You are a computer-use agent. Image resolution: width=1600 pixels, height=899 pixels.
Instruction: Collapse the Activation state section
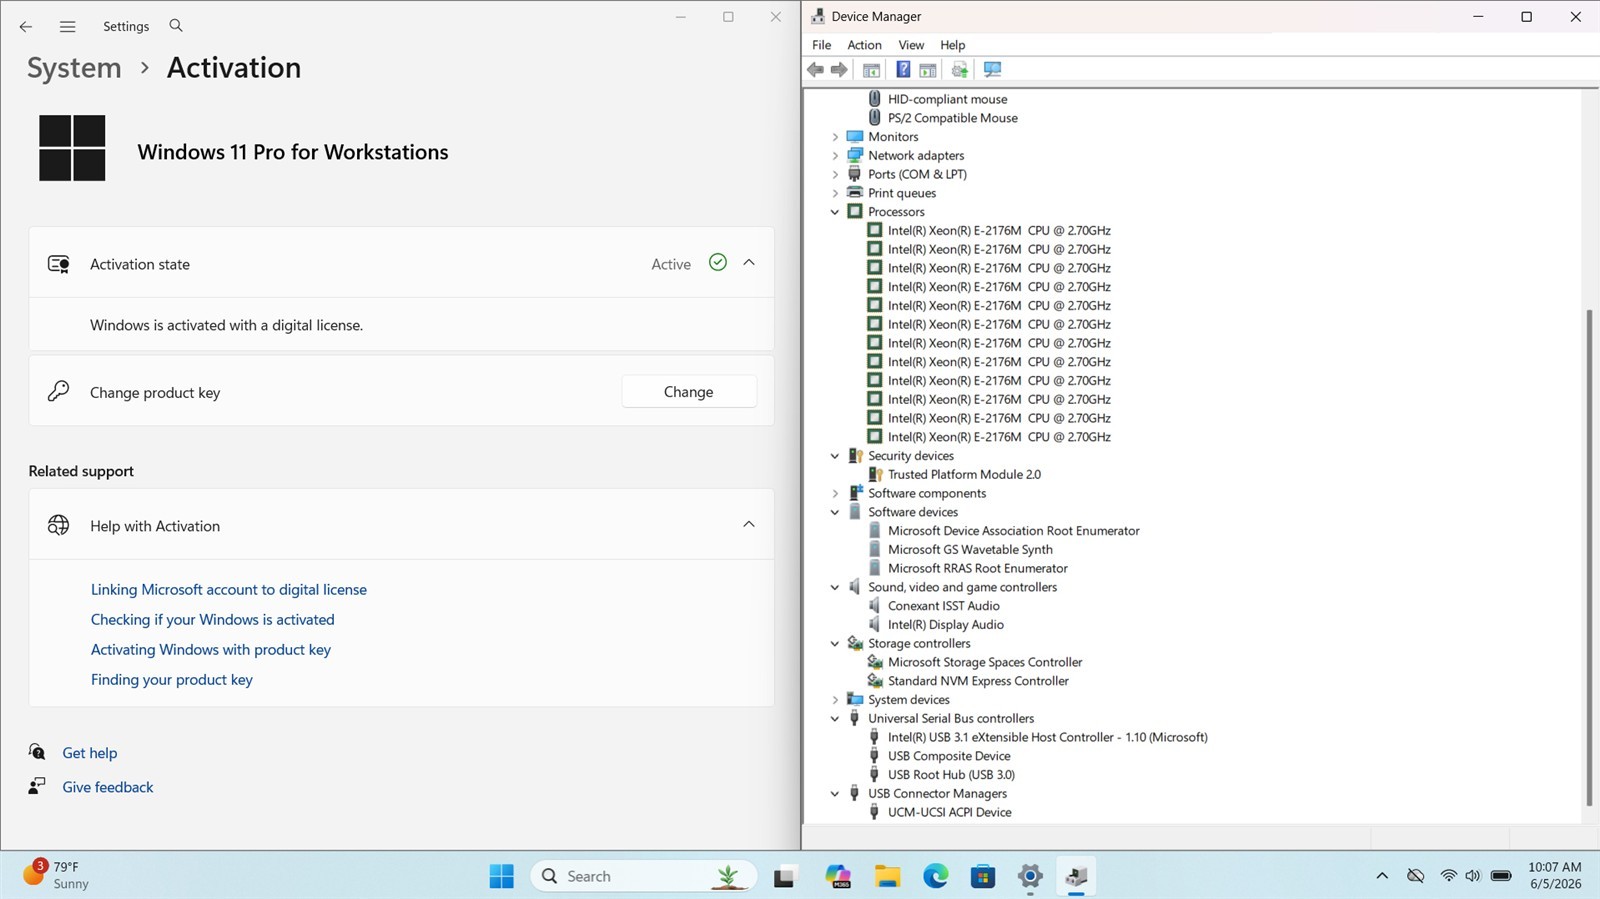tap(749, 263)
